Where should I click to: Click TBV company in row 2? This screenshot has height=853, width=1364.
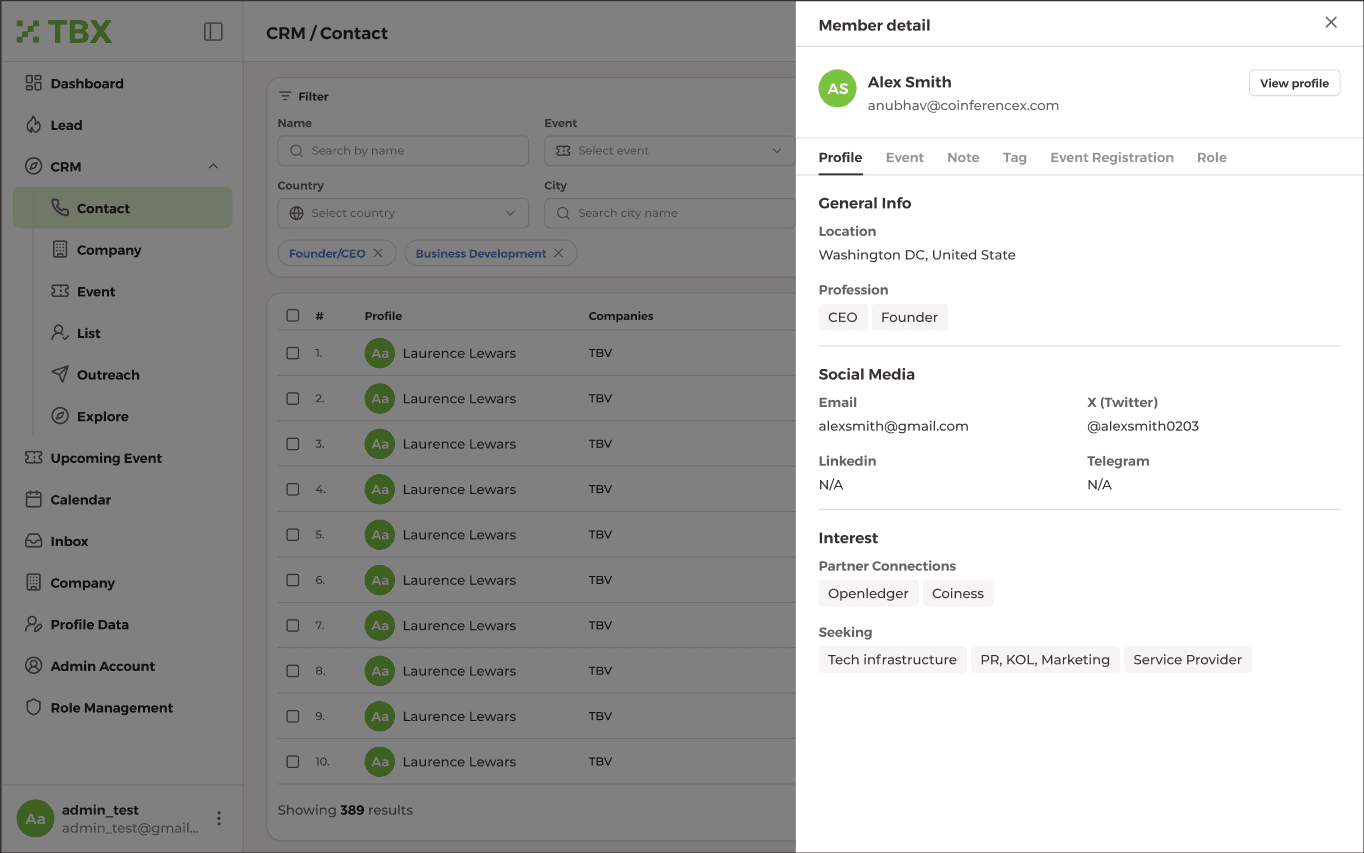click(x=600, y=398)
